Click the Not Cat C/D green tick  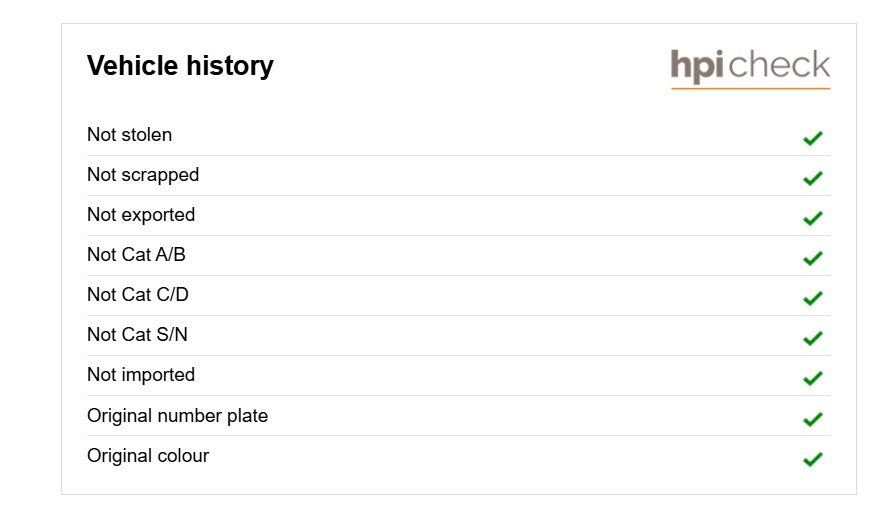pos(812,298)
